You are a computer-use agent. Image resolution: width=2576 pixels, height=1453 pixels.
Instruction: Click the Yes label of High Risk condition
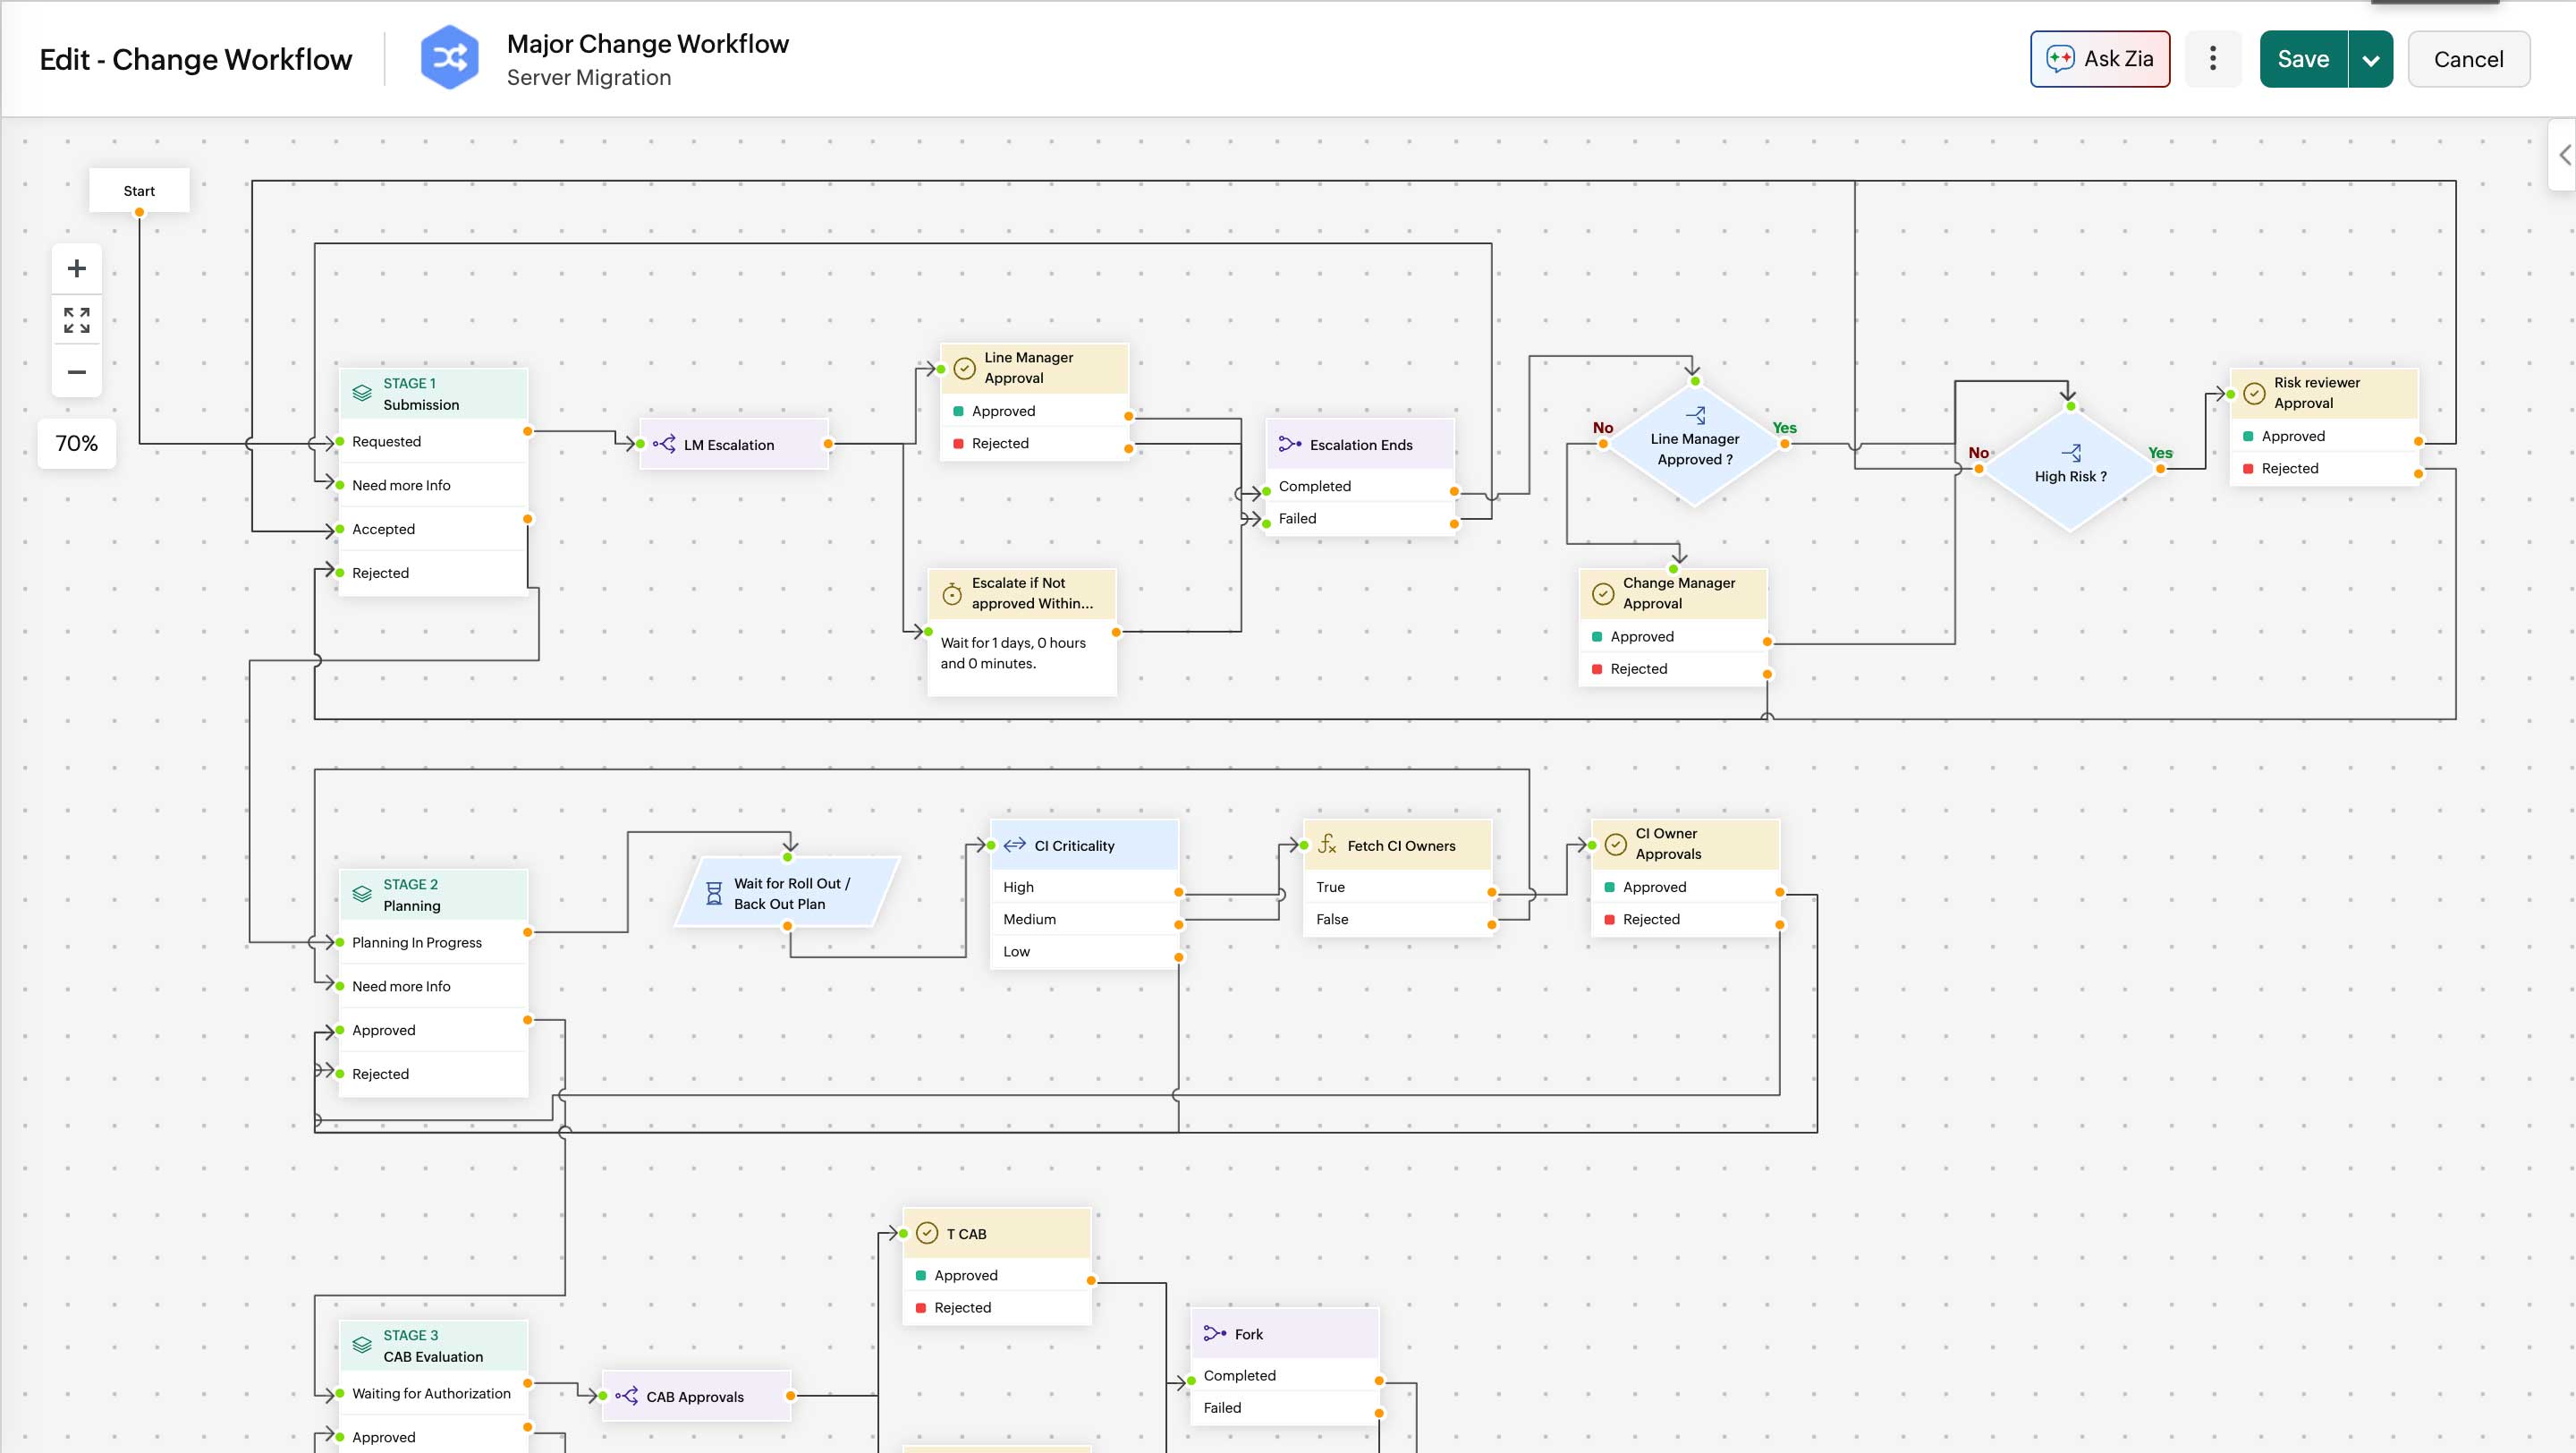2159,452
